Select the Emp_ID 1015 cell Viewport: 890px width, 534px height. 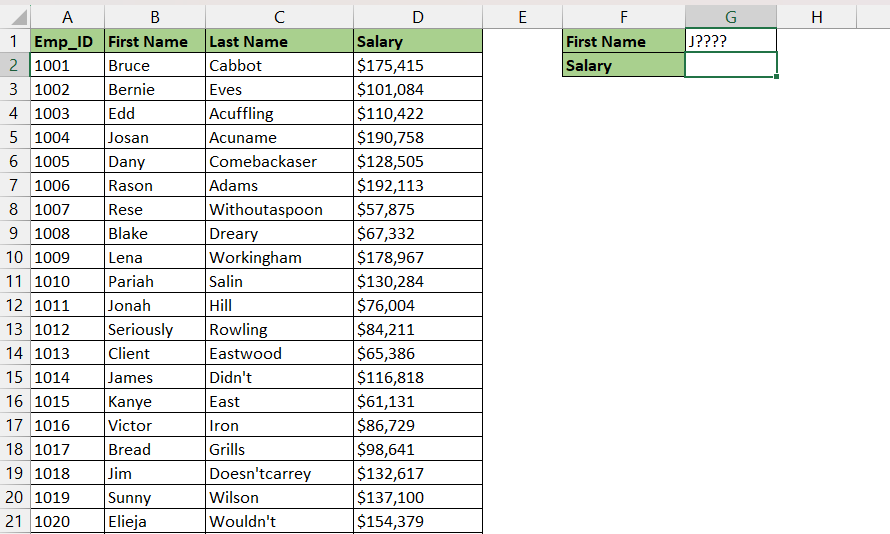click(x=68, y=401)
